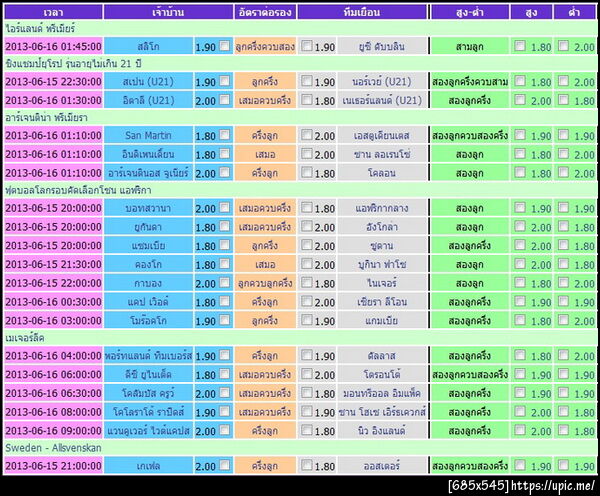The width and height of the screenshot is (600, 496).
Task: Tick the home checkbox next to San Martin
Action: tap(225, 135)
